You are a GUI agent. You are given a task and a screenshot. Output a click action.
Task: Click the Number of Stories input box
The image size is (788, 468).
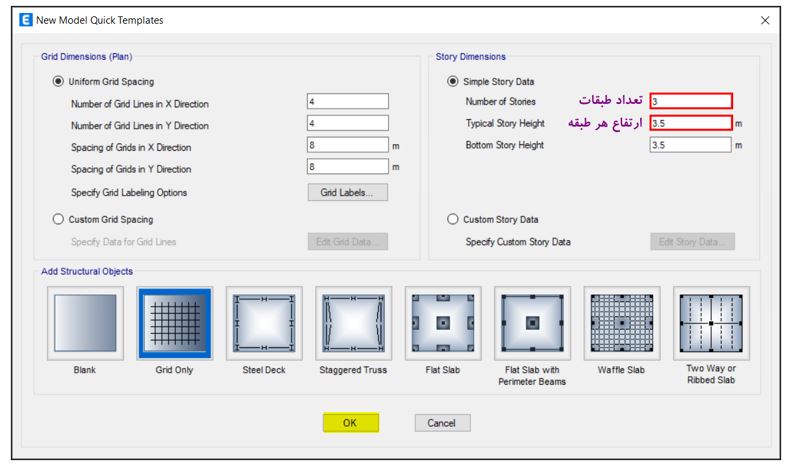(x=691, y=101)
